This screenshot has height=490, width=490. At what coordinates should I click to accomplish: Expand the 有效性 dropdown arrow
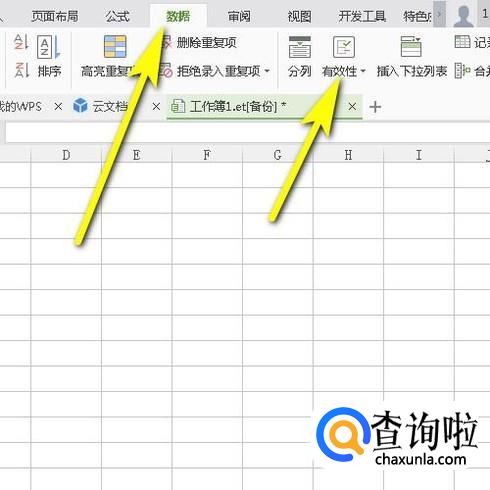coord(363,71)
